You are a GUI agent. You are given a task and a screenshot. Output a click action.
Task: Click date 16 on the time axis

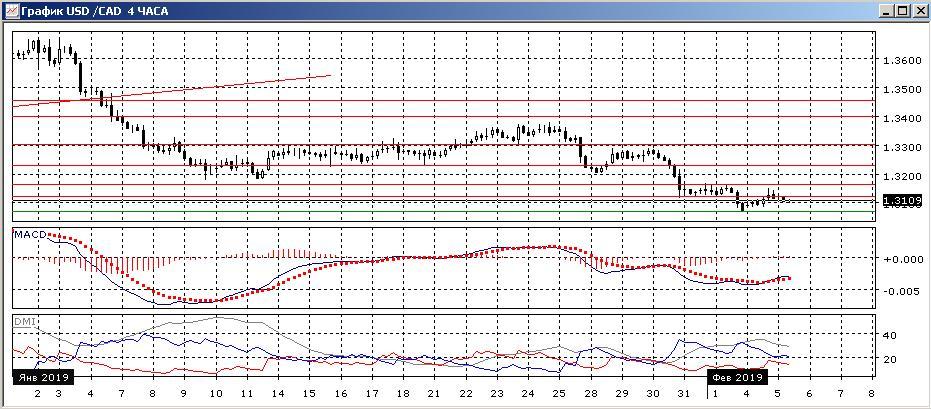coord(340,394)
